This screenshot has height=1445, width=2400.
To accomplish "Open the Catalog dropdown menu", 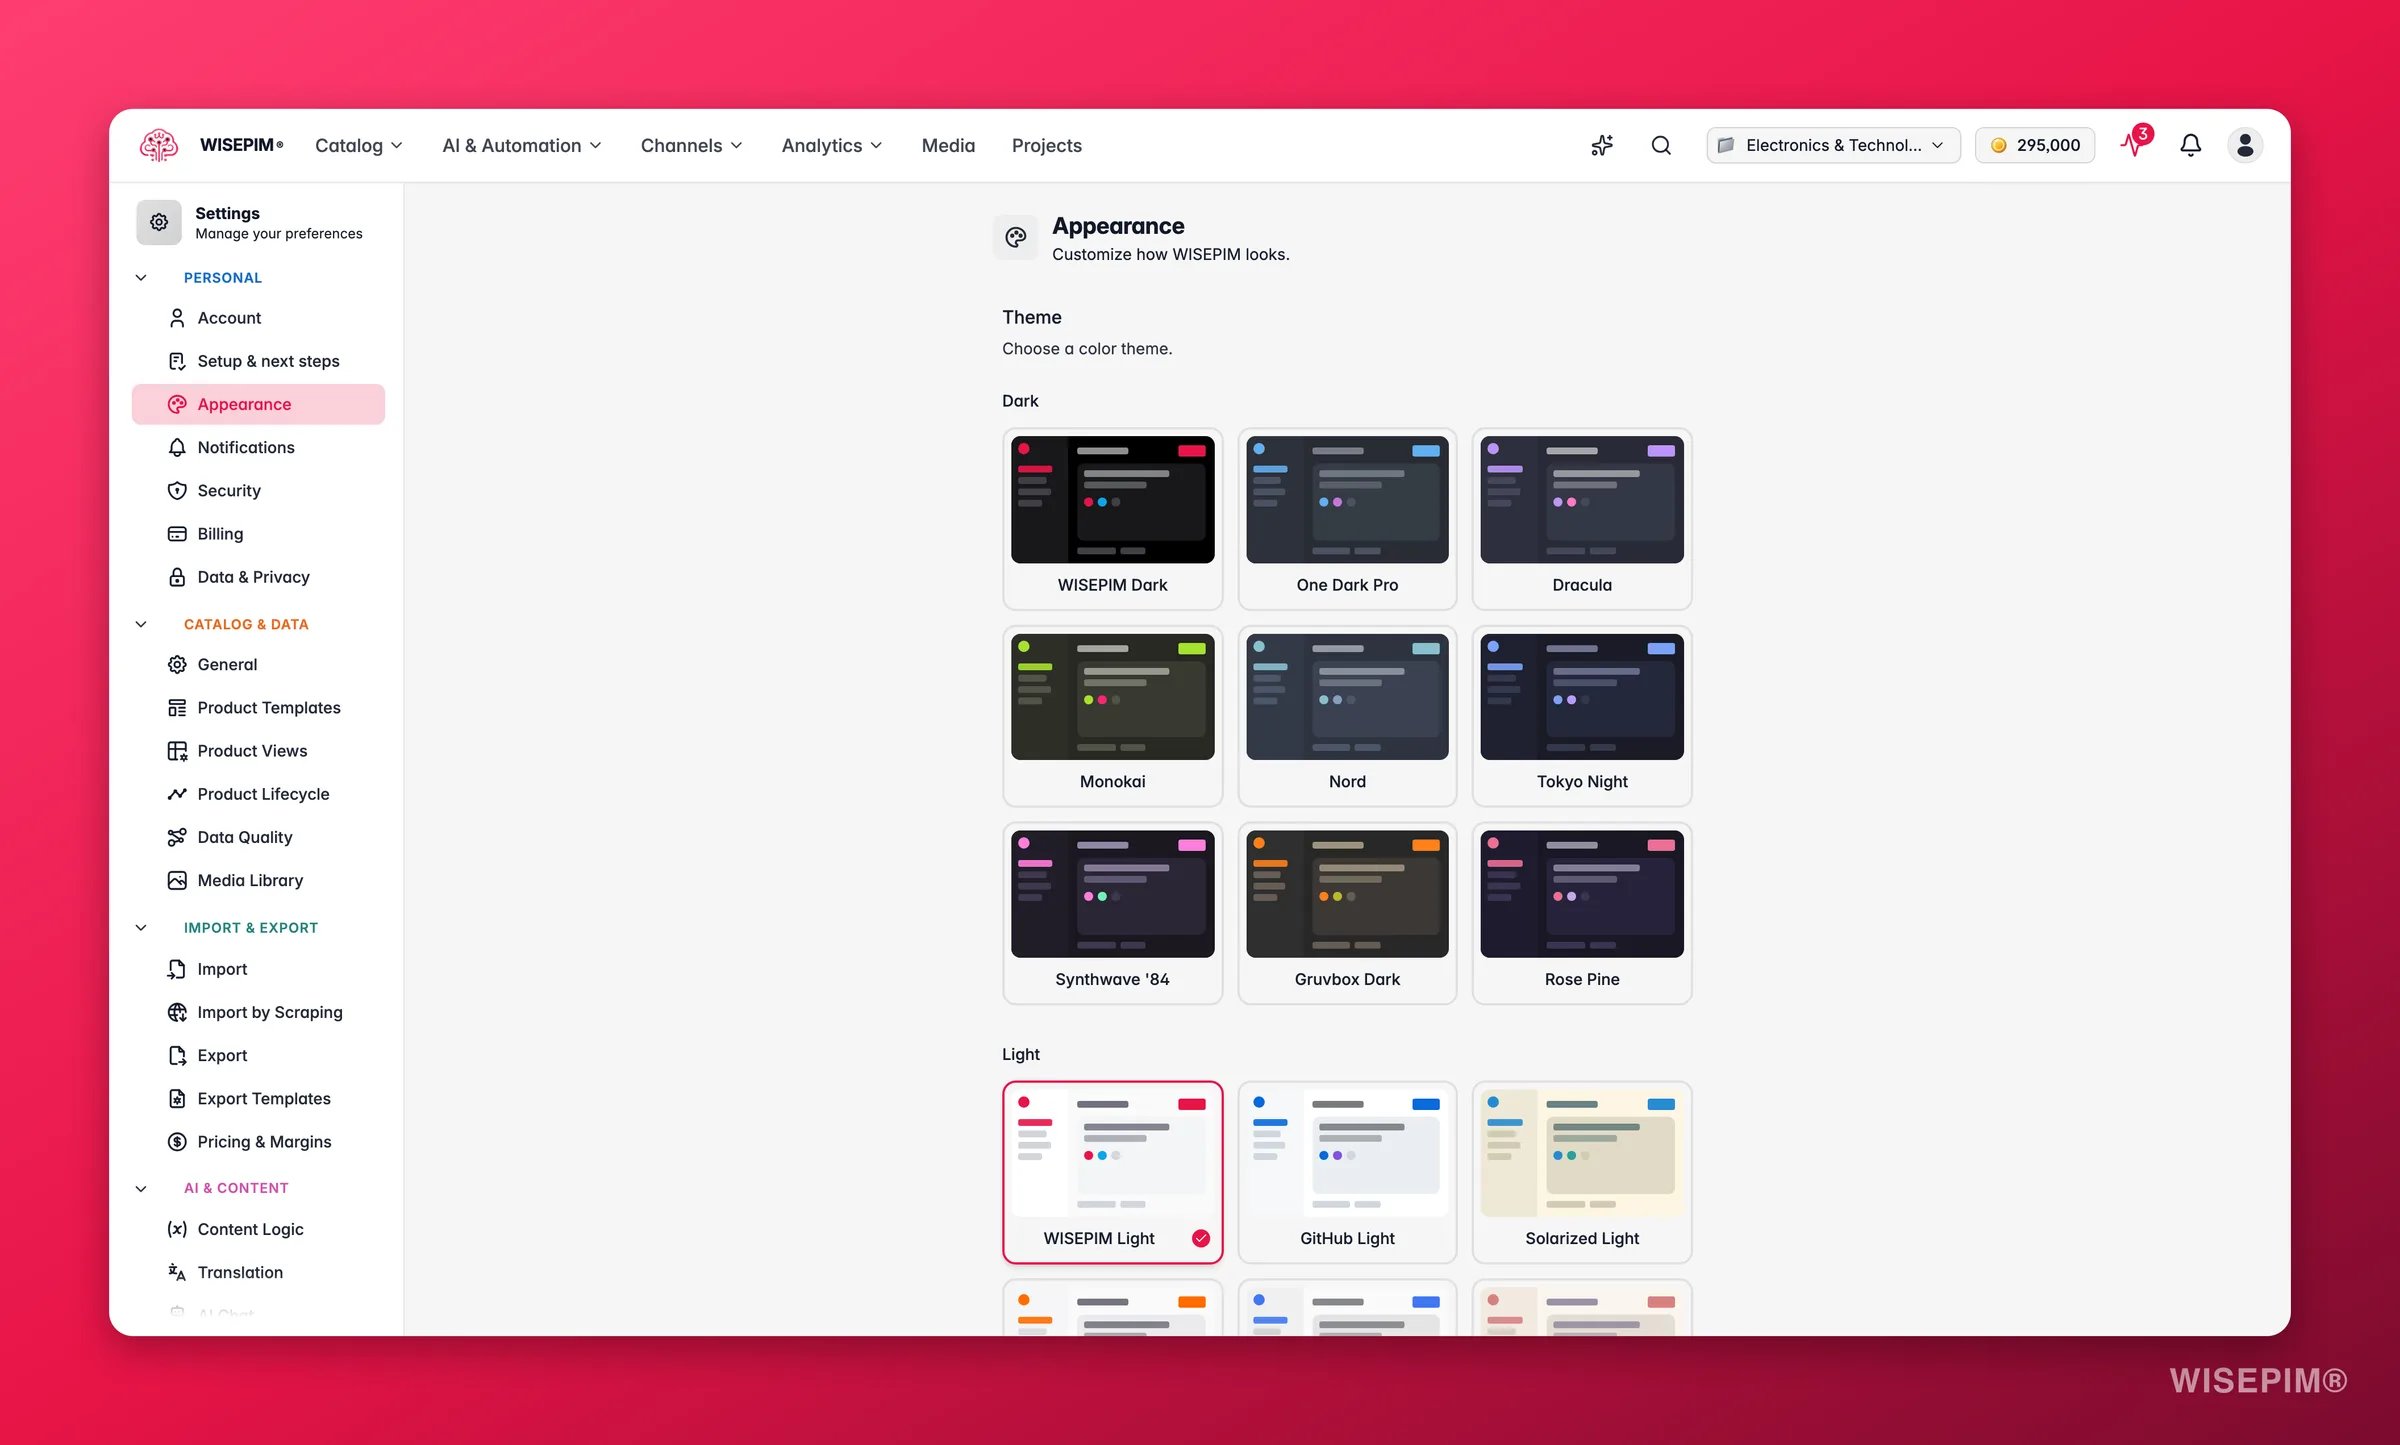I will click(359, 145).
